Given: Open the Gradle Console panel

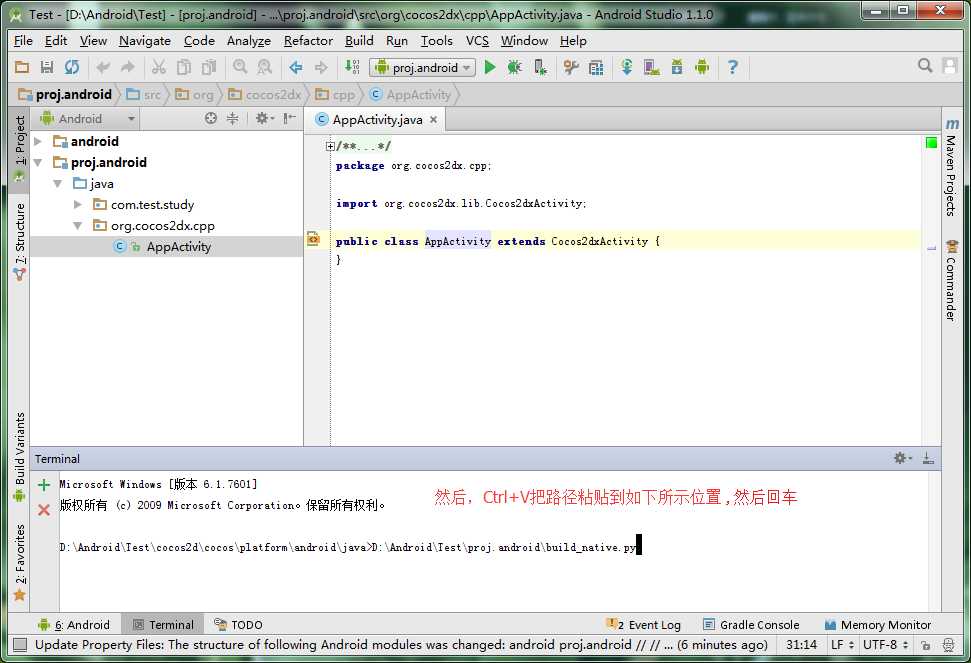Looking at the screenshot, I should (751, 625).
